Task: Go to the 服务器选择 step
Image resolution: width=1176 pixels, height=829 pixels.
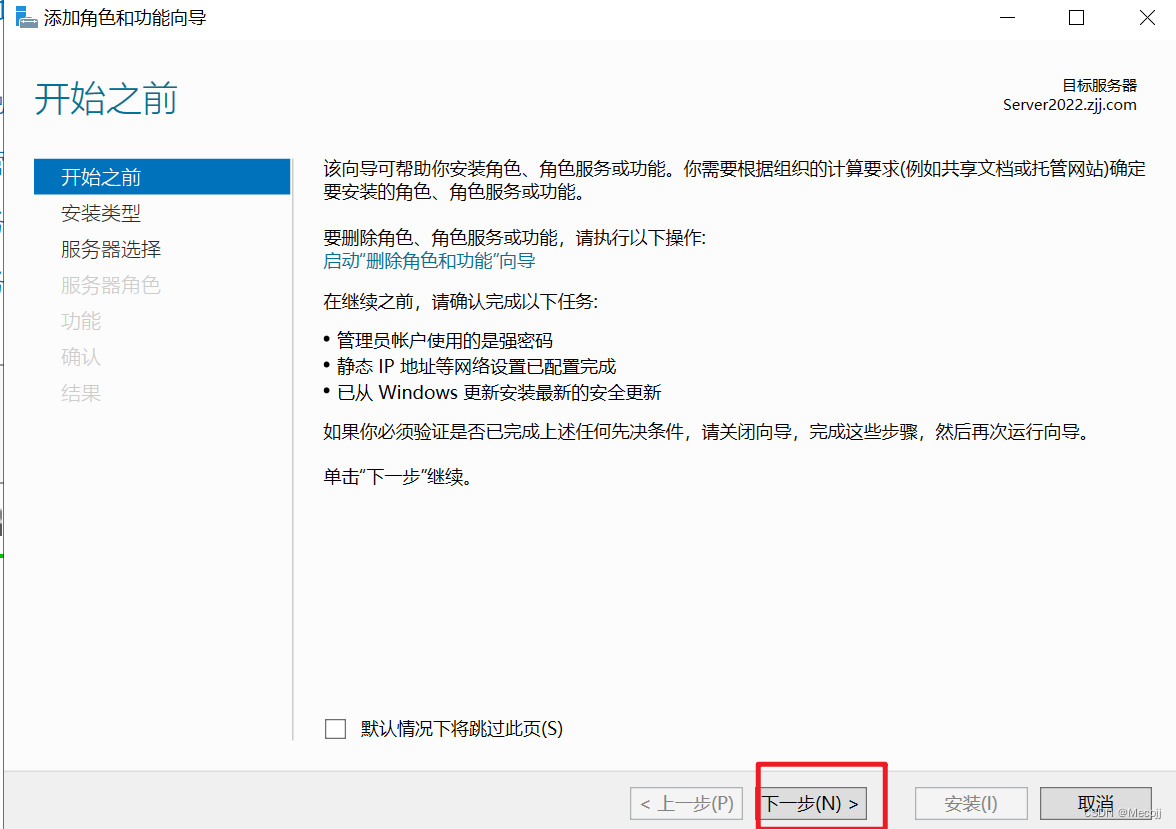Action: pos(111,249)
